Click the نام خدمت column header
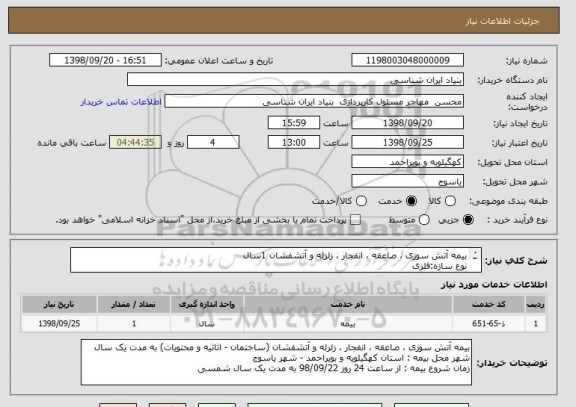576x407 pixels. (348, 305)
